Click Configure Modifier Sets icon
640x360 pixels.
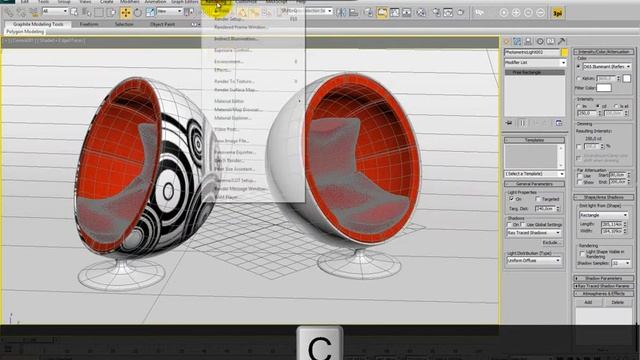[x=559, y=123]
